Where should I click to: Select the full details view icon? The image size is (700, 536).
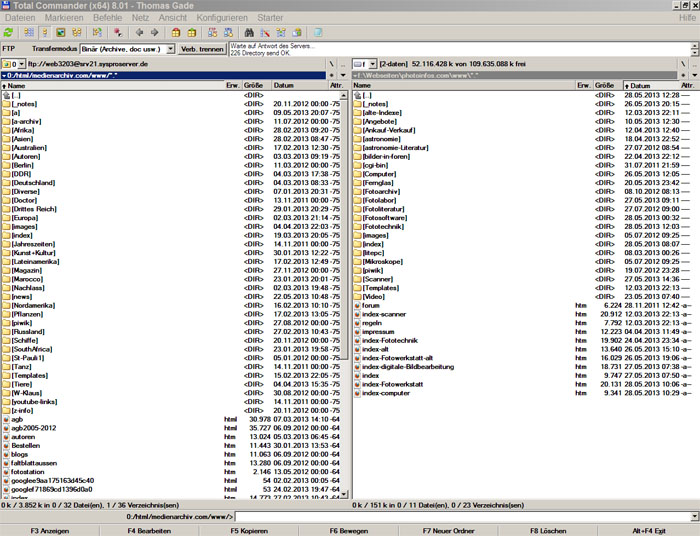[45, 33]
